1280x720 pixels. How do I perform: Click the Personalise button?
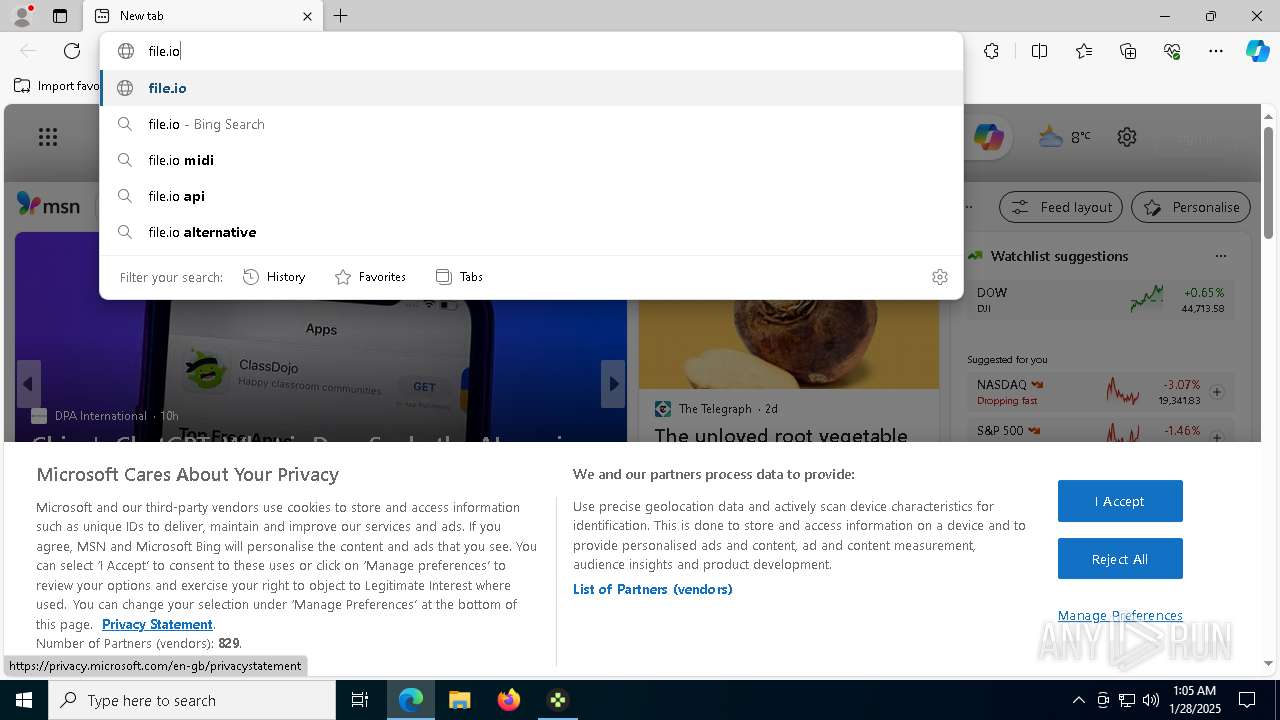click(x=1191, y=207)
